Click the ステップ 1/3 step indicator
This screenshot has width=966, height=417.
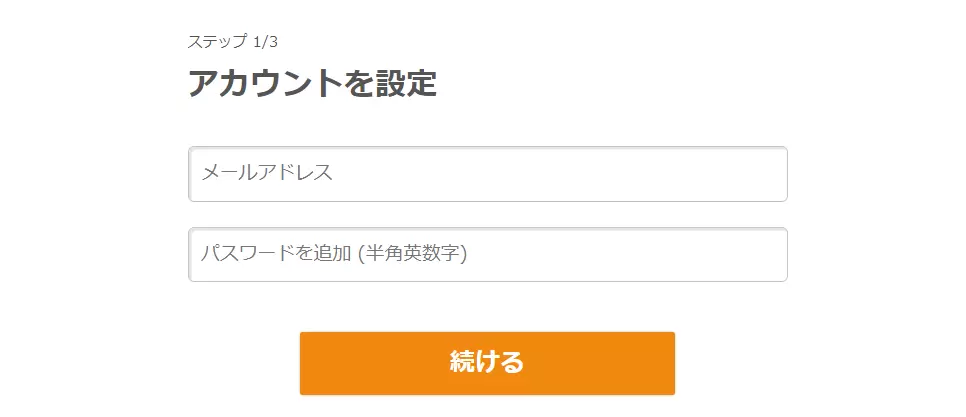tap(232, 42)
